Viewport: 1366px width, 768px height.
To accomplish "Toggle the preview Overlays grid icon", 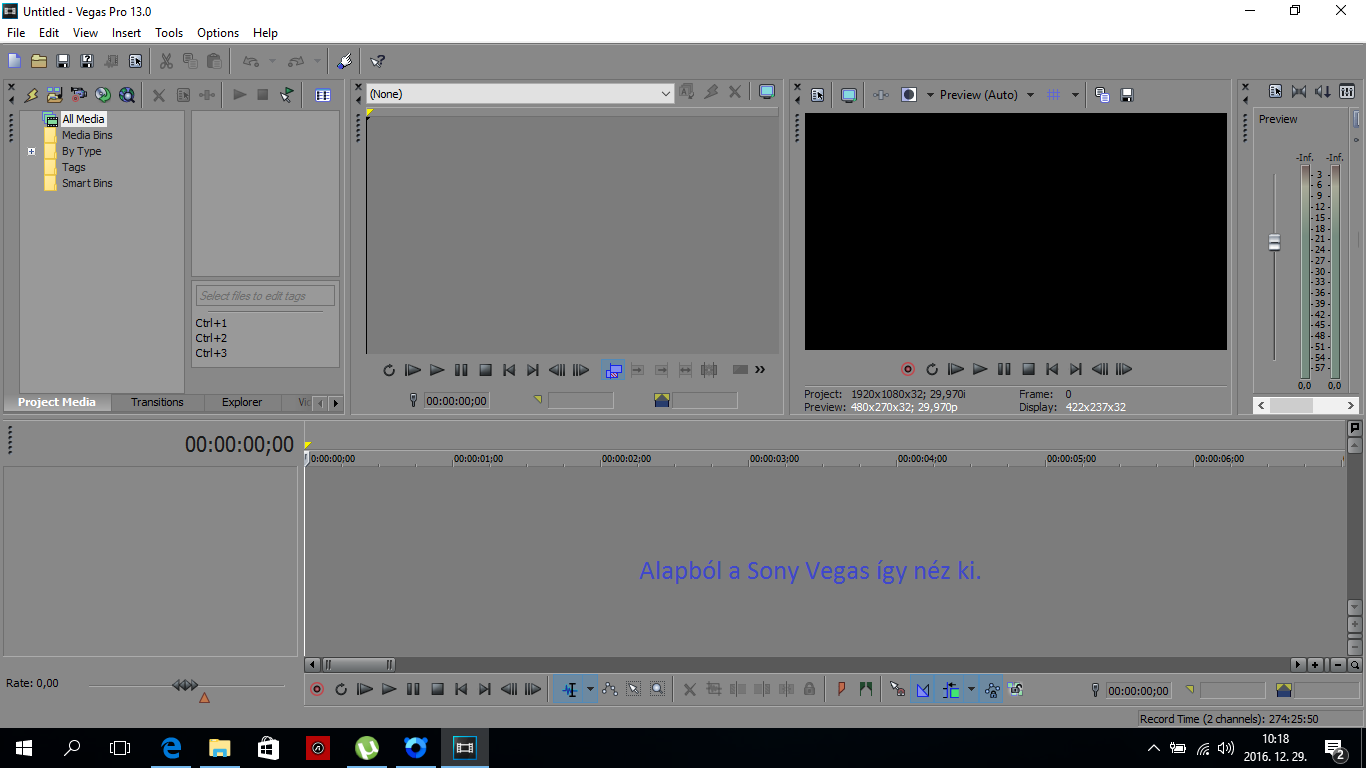I will click(x=1053, y=95).
